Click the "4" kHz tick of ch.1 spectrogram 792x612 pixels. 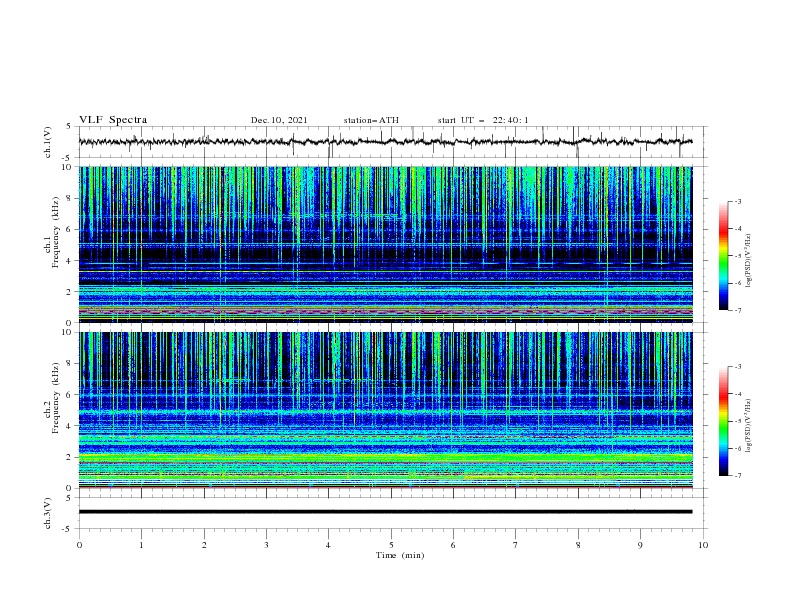70,261
